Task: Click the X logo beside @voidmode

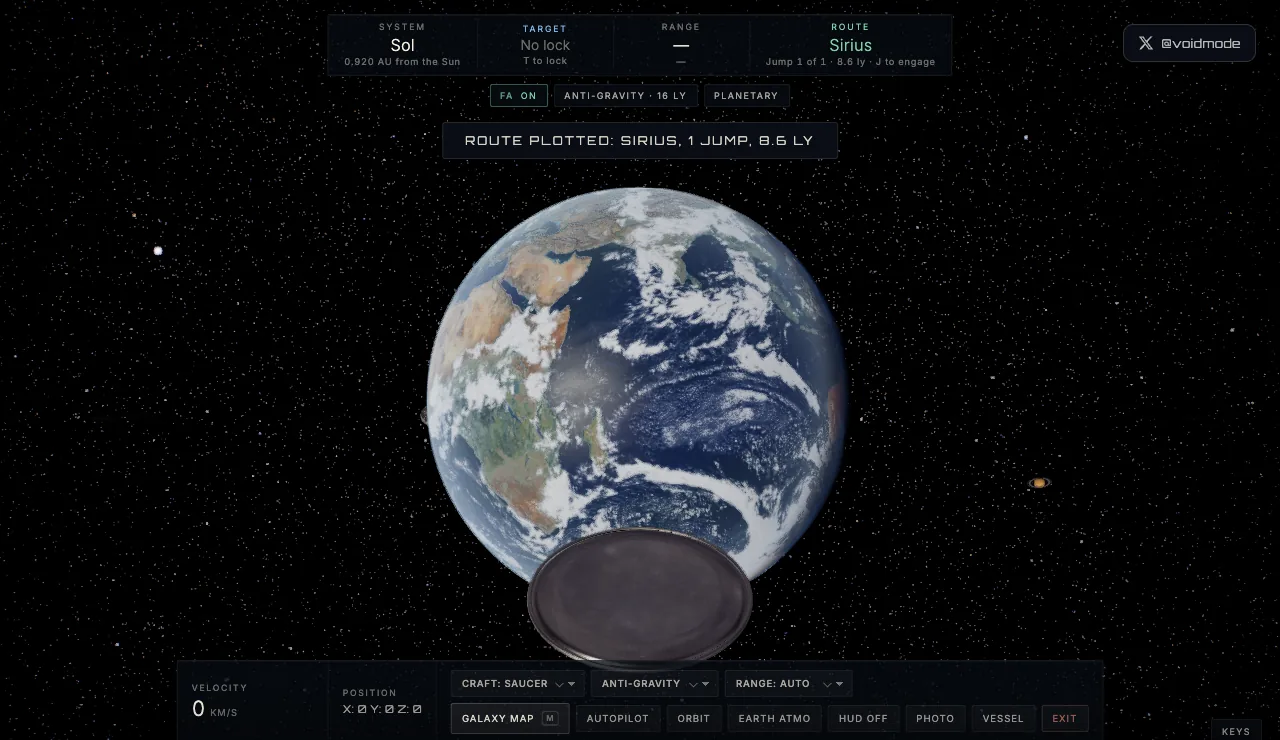Action: (x=1145, y=43)
